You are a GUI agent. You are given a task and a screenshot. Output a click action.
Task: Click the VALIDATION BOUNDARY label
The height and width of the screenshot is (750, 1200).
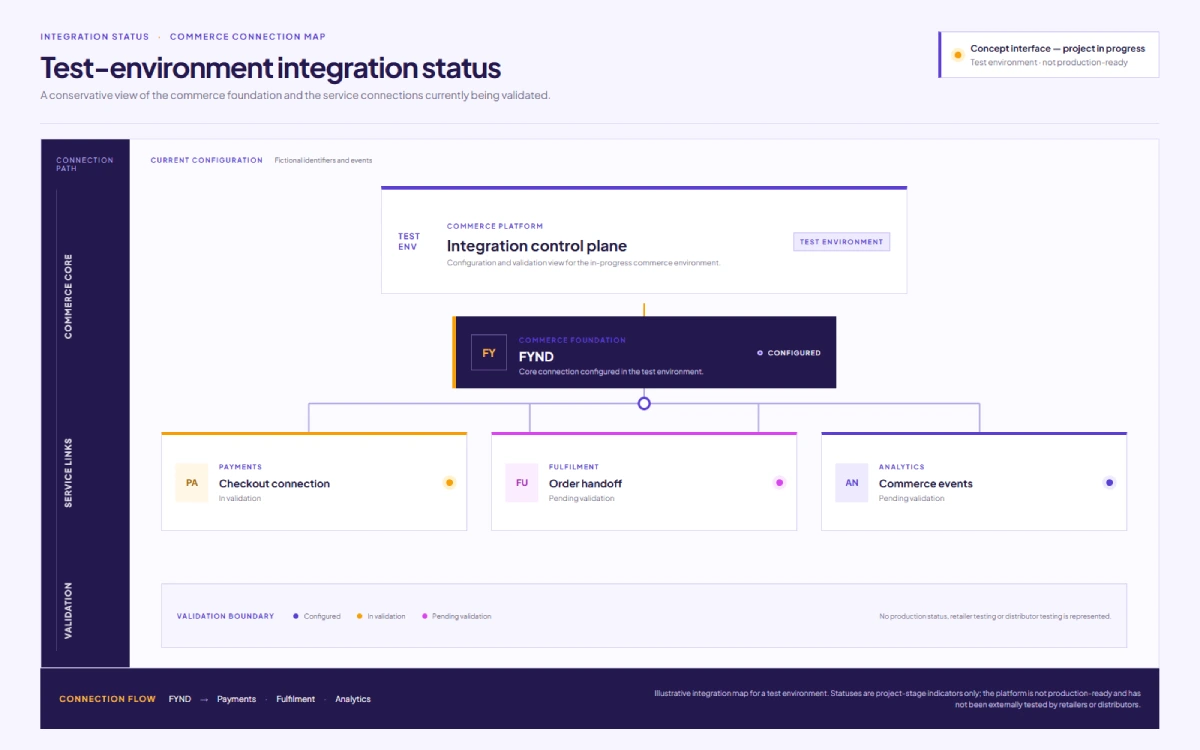225,616
